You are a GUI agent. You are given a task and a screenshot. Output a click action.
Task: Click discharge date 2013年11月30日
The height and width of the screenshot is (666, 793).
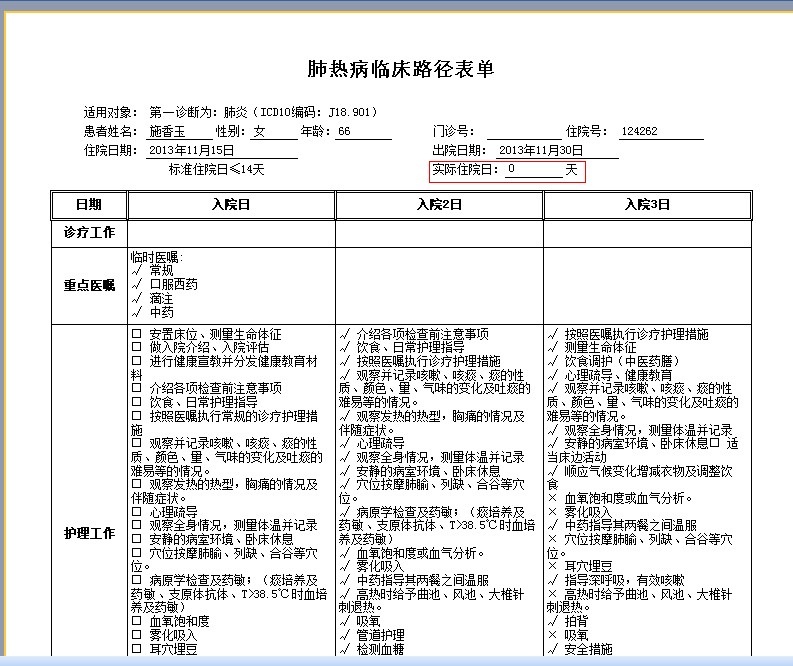click(x=556, y=151)
